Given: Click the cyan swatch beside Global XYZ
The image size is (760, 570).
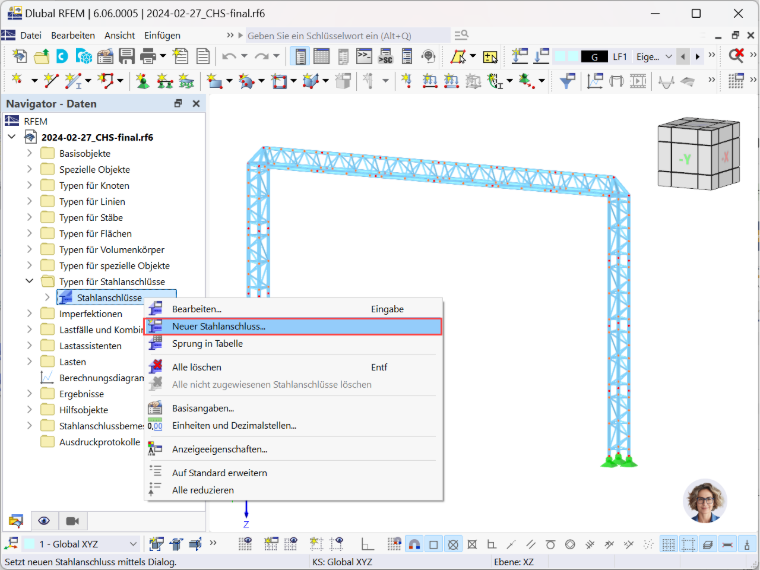Looking at the screenshot, I should tap(30, 544).
